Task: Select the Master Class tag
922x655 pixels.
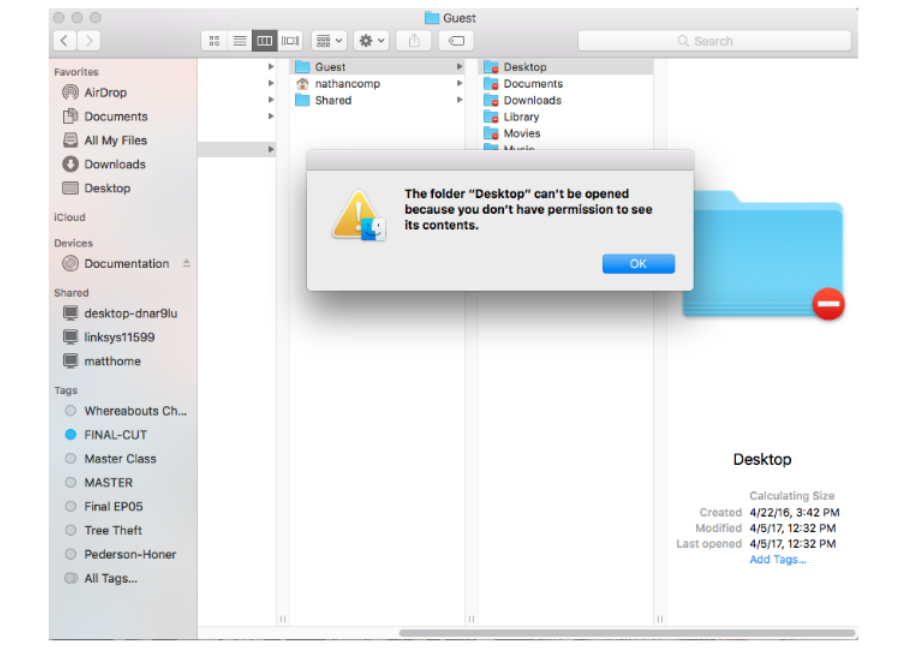Action: point(119,459)
